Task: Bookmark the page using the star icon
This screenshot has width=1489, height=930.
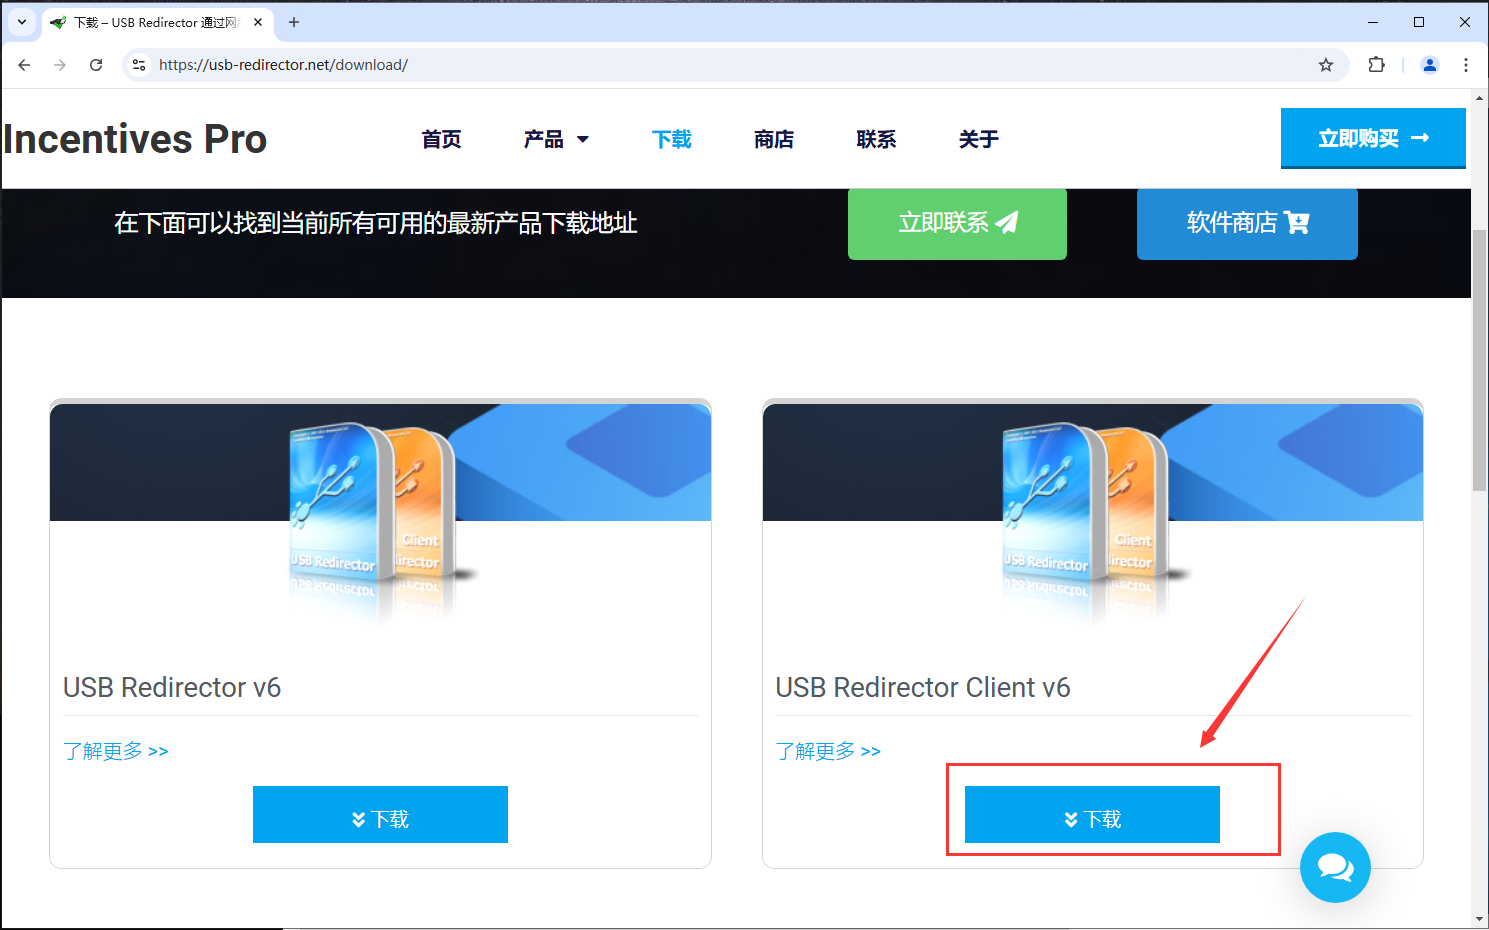Action: [x=1325, y=65]
